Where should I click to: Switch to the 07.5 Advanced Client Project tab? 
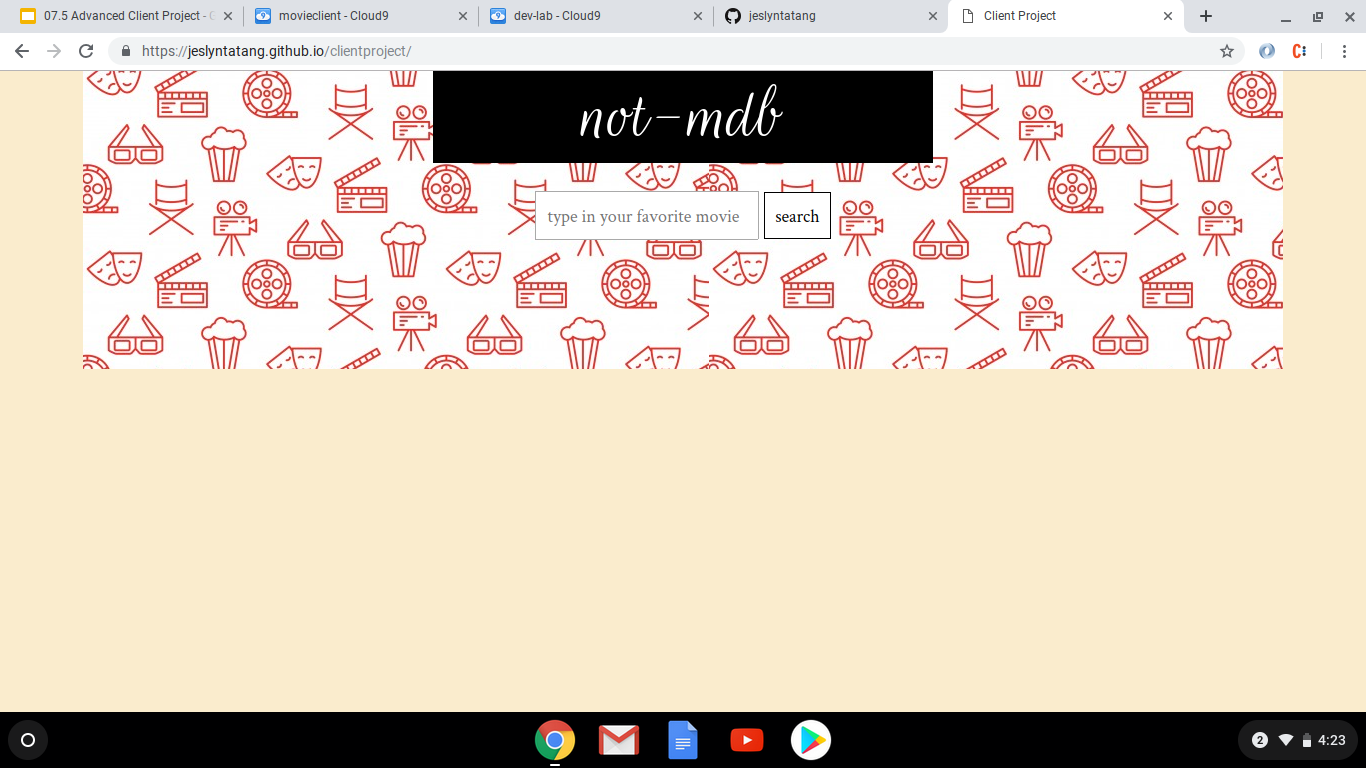120,16
